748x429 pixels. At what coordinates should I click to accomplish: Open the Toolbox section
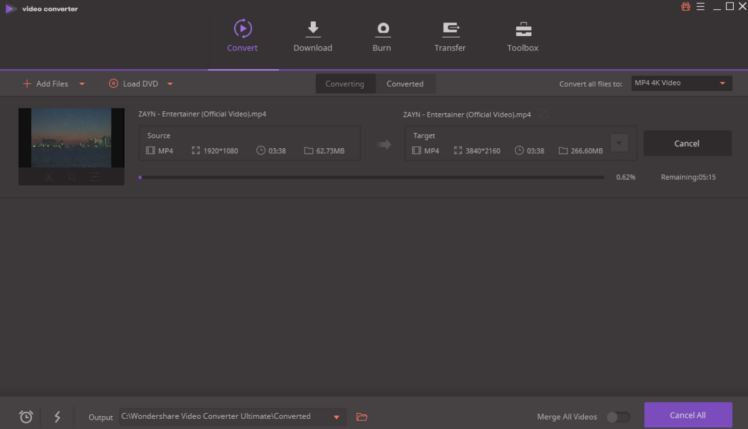[522, 36]
